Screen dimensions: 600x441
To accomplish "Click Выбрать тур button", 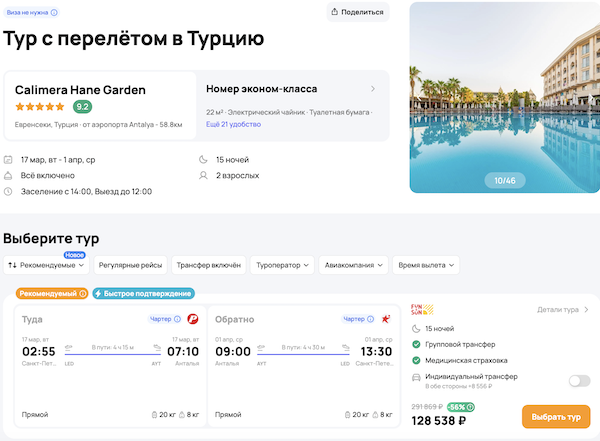I will [555, 416].
